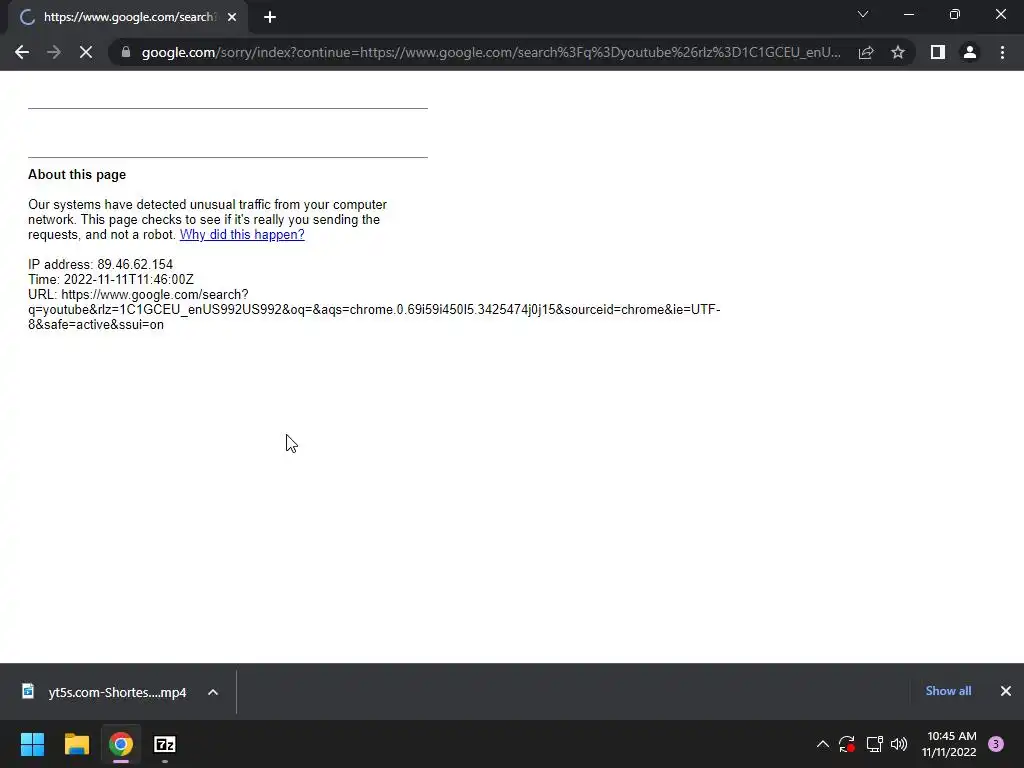Screen dimensions: 1024x768
Task: View site information lock icon
Action: [126, 52]
